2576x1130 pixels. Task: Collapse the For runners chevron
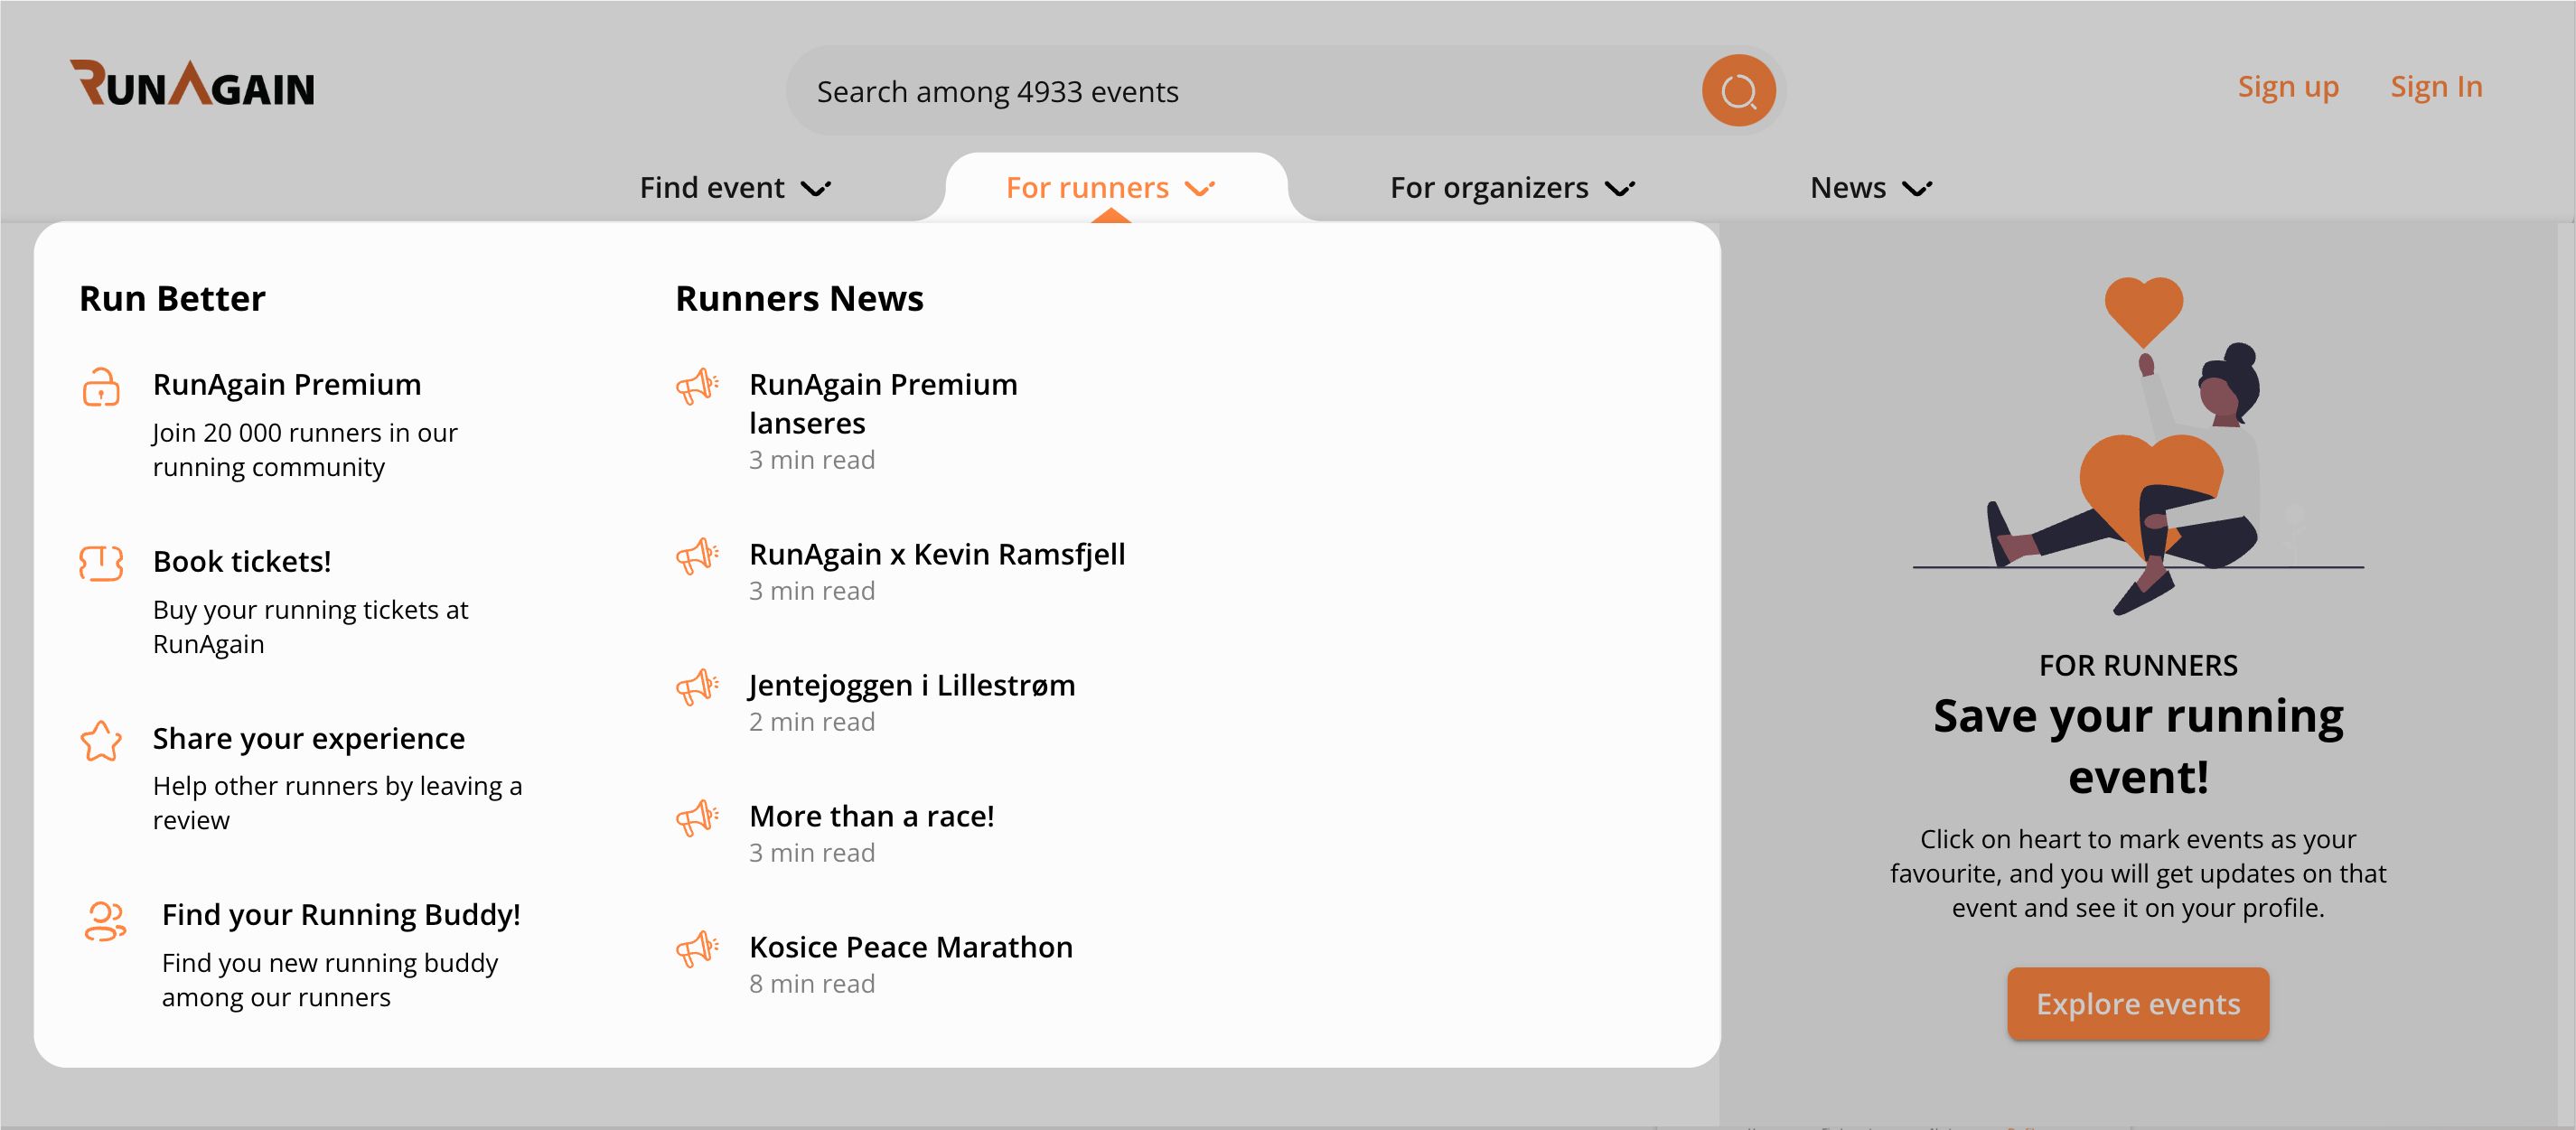click(x=1199, y=188)
